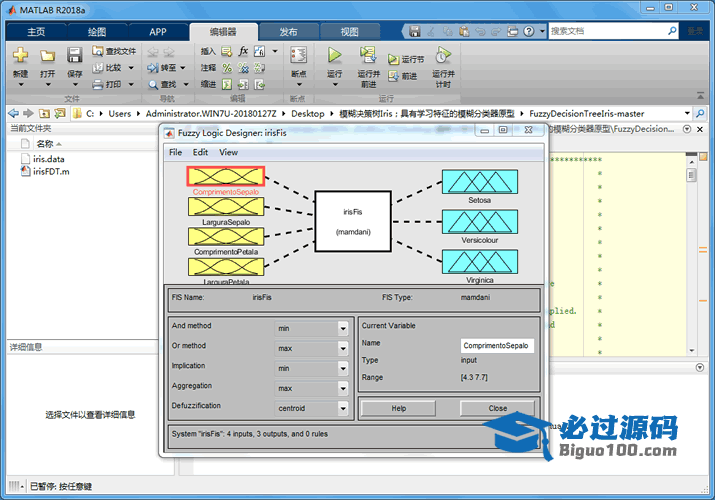Screen dimensions: 715x500
Task: Switch to the 视图 ribbon tab
Action: [350, 32]
